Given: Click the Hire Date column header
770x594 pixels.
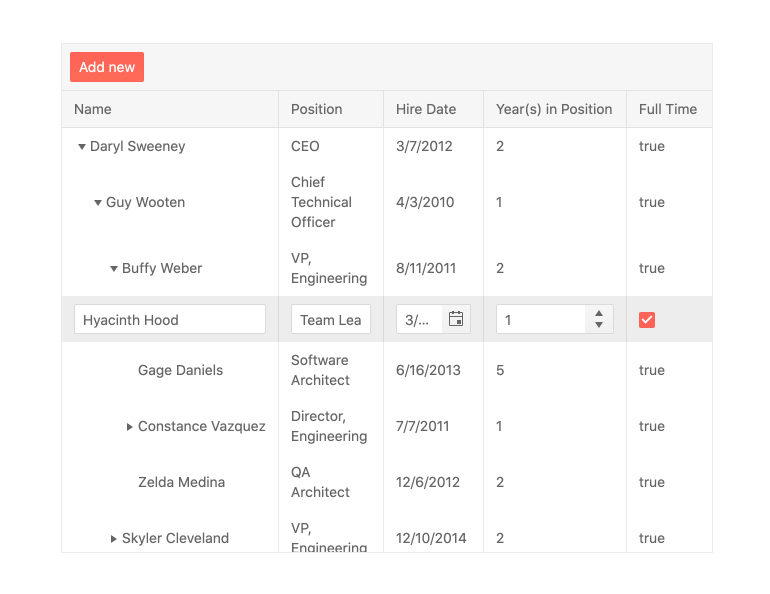Looking at the screenshot, I should pos(434,109).
